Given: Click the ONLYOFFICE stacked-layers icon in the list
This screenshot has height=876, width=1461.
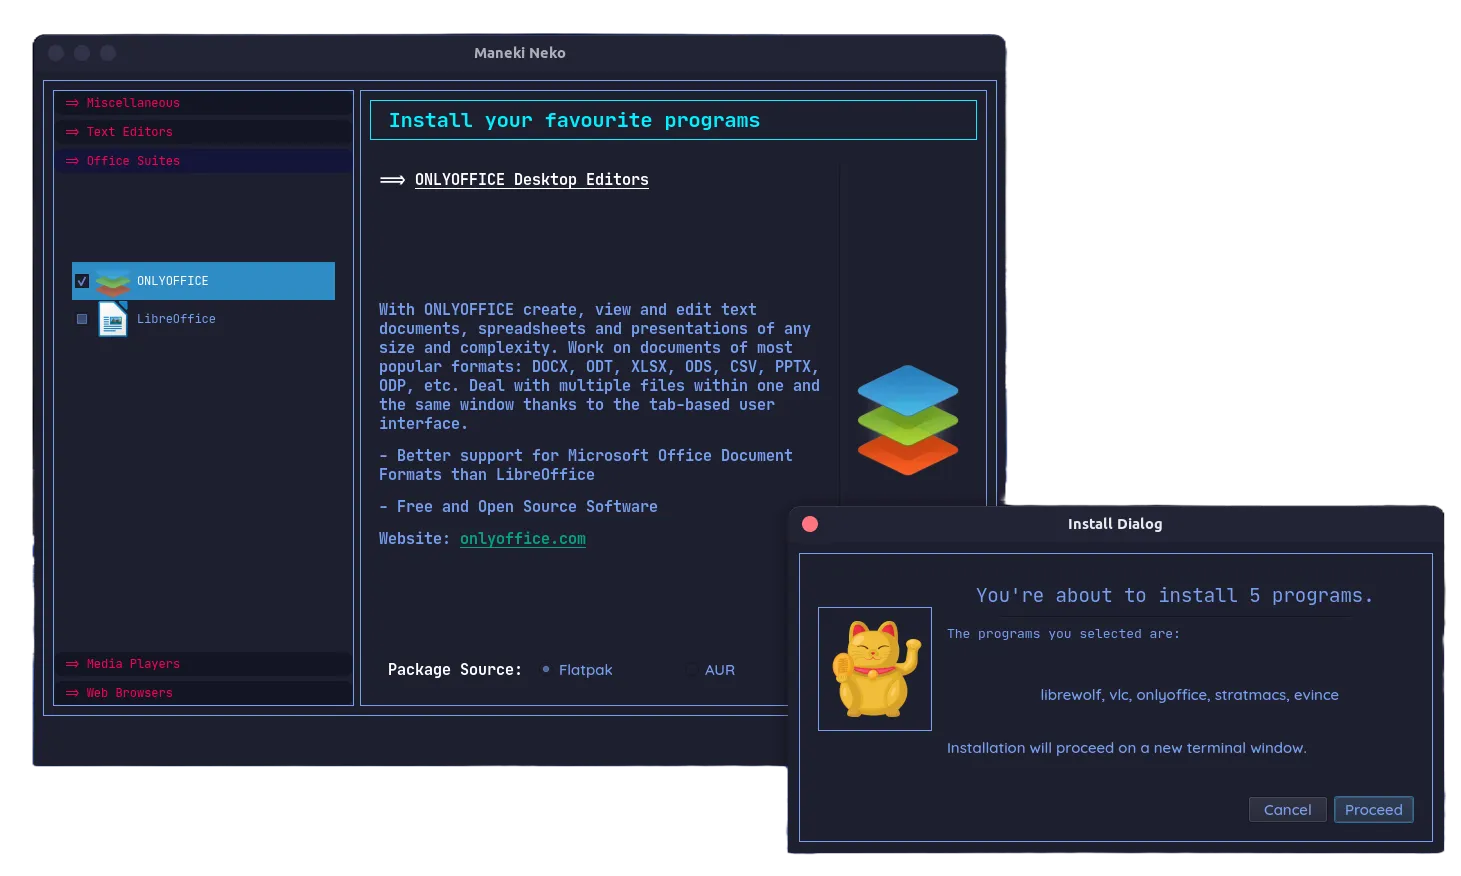Looking at the screenshot, I should (x=111, y=281).
